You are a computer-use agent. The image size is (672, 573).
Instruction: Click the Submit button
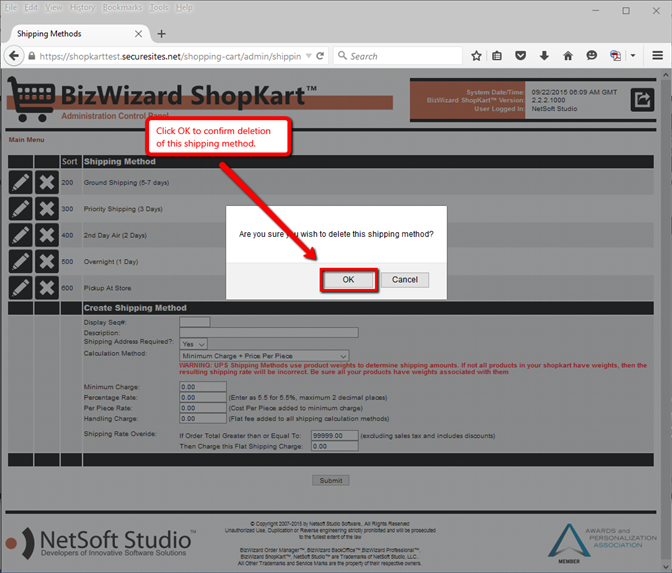[x=331, y=480]
